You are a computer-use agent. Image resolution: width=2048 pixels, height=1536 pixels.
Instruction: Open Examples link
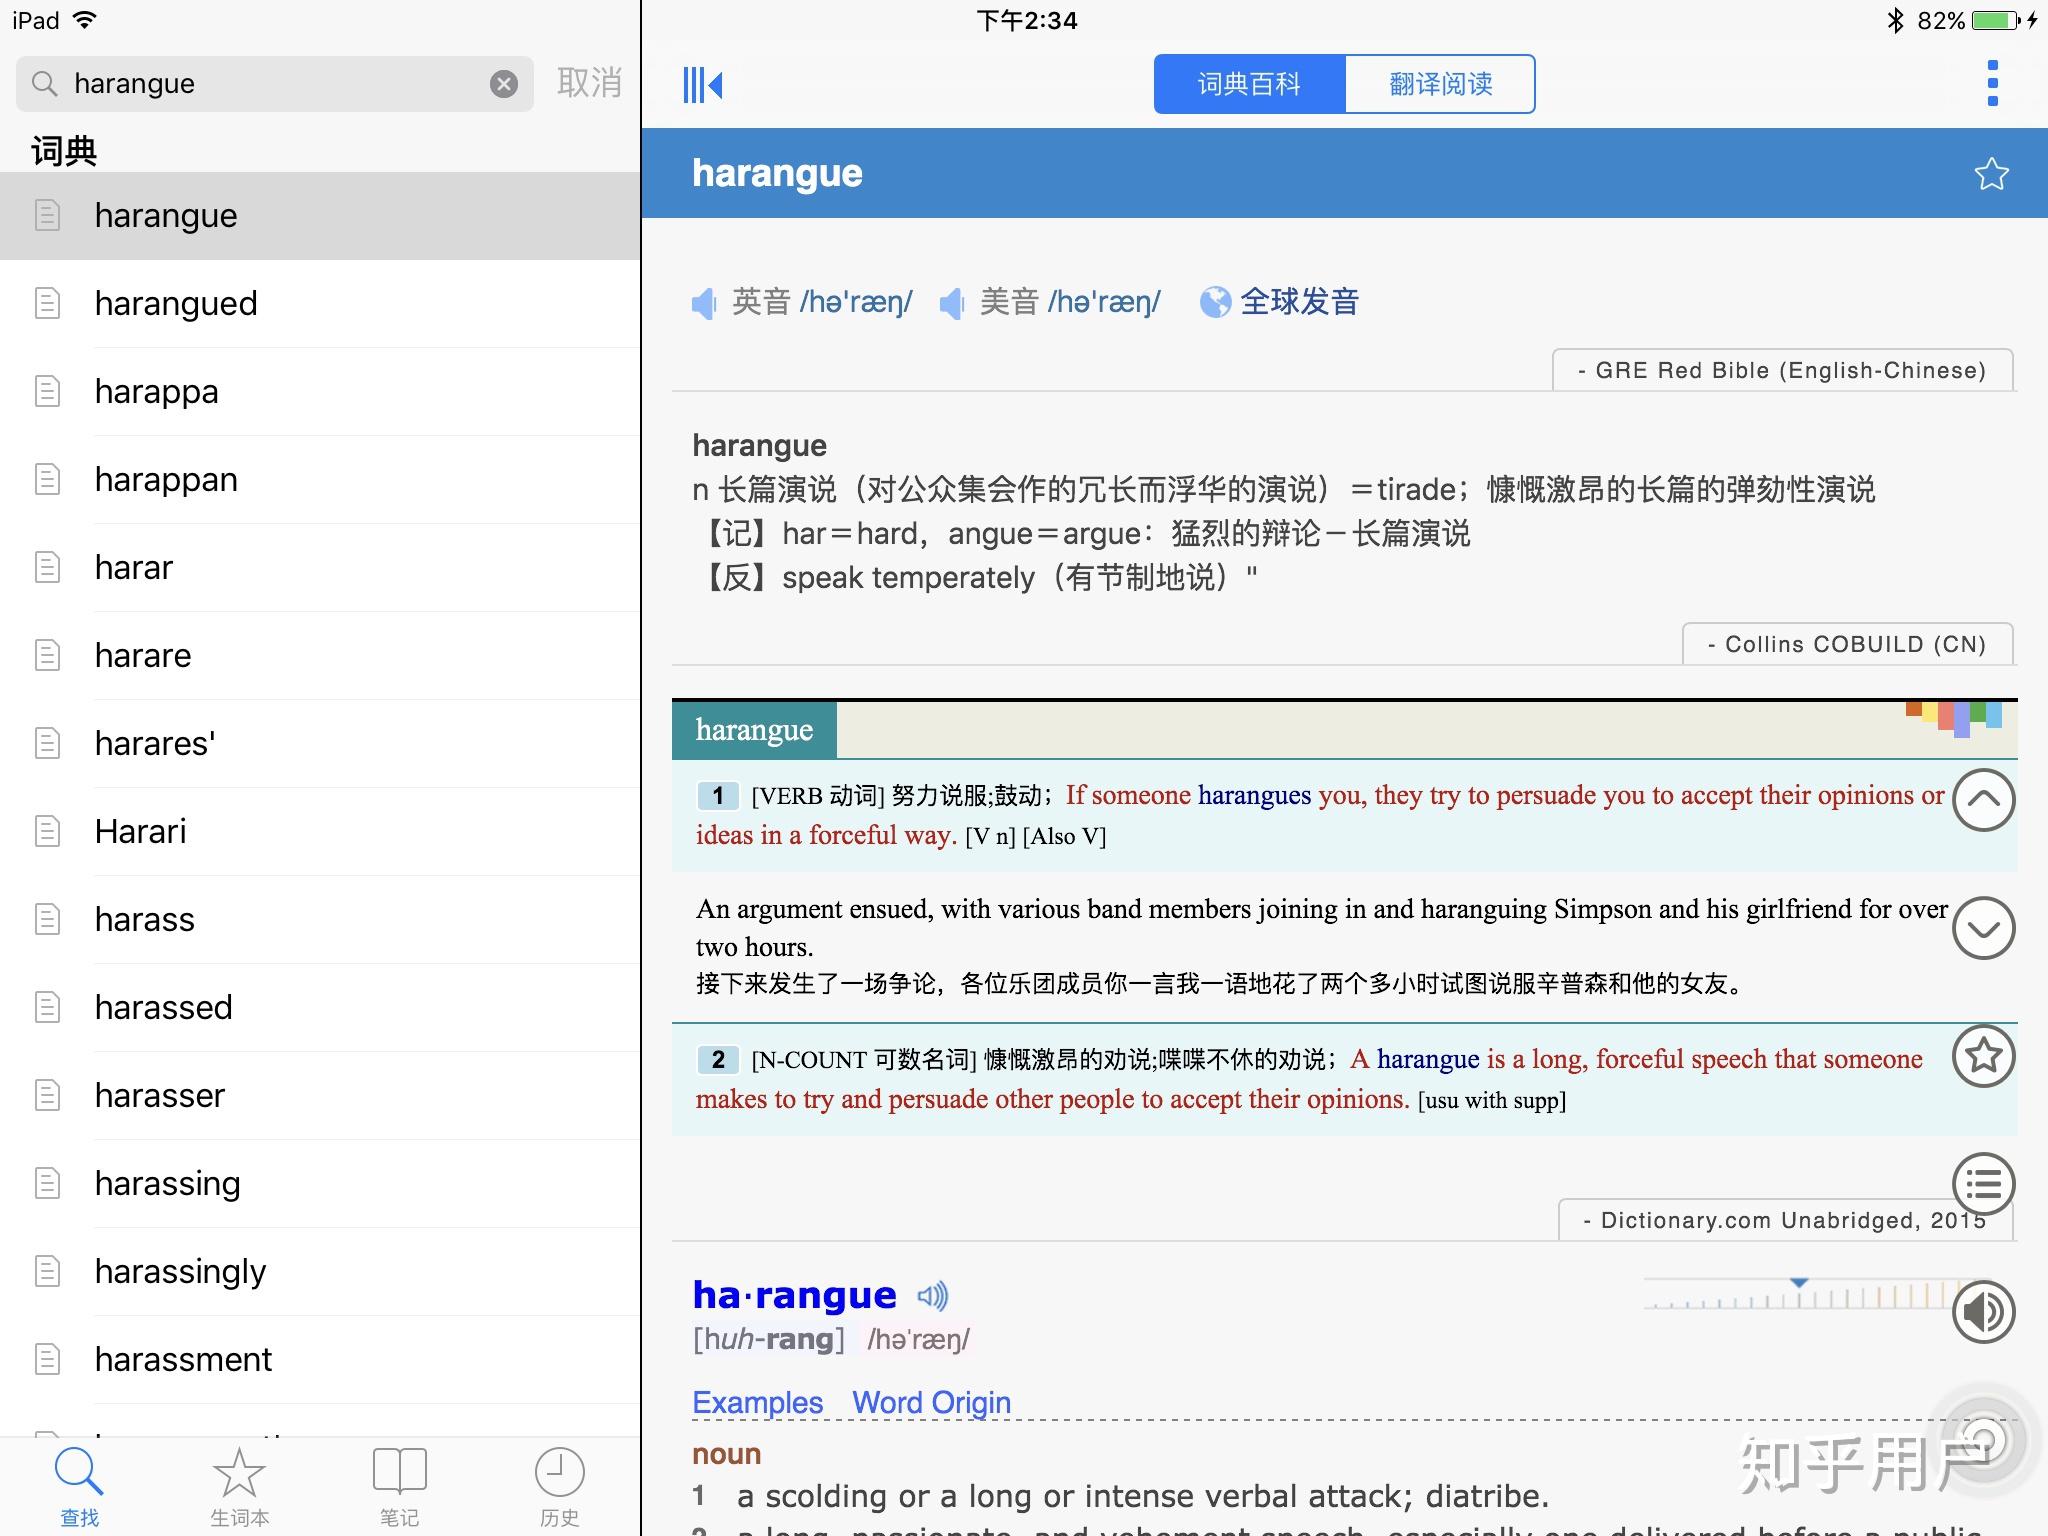757,1402
